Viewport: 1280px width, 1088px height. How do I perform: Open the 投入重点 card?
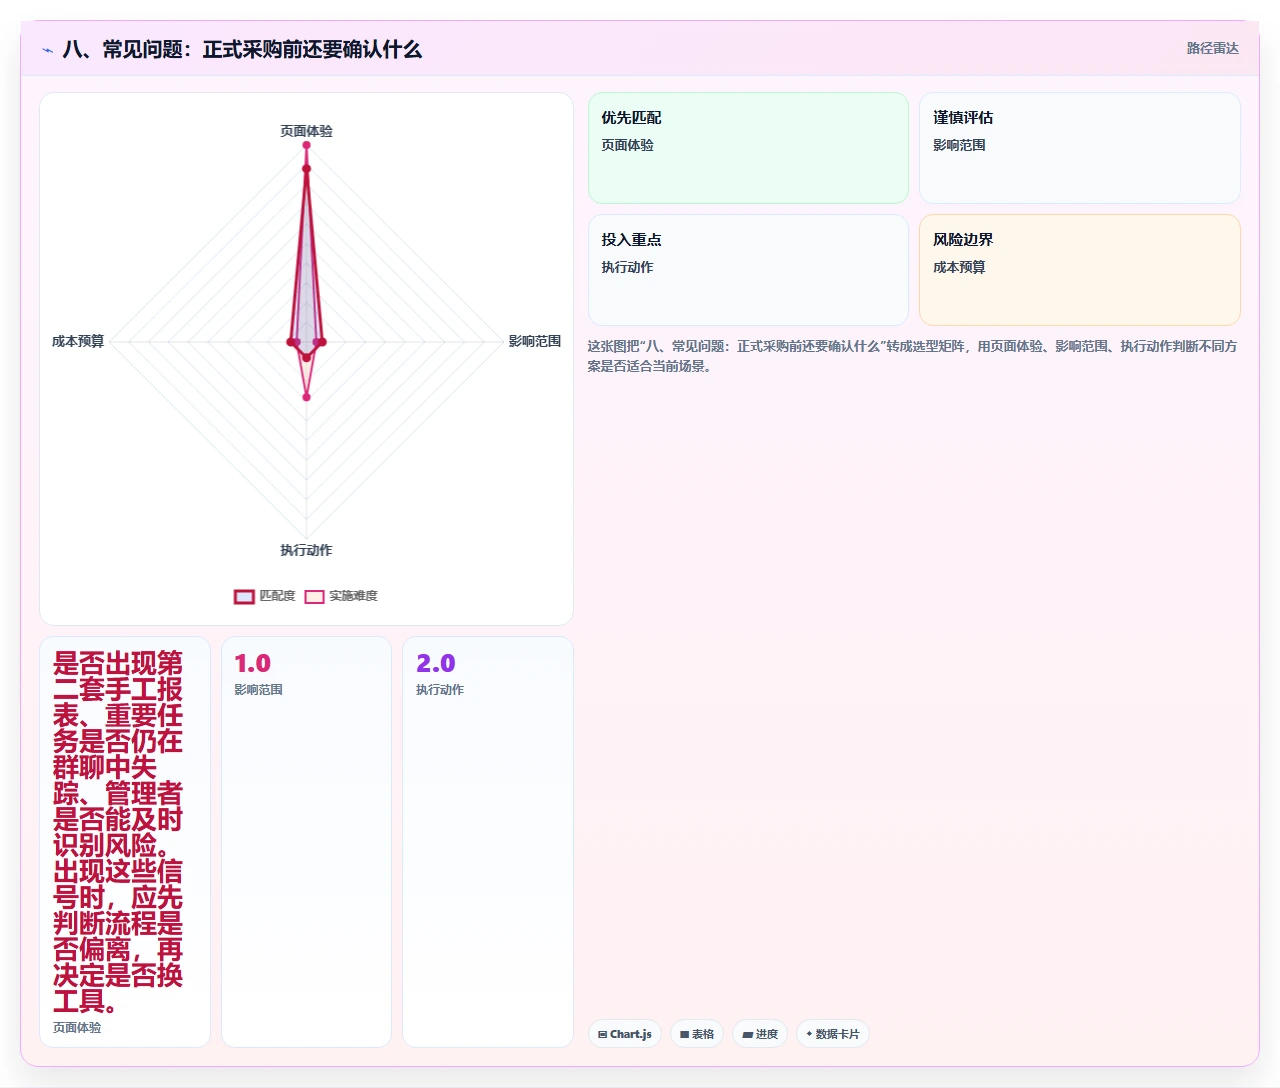click(748, 270)
